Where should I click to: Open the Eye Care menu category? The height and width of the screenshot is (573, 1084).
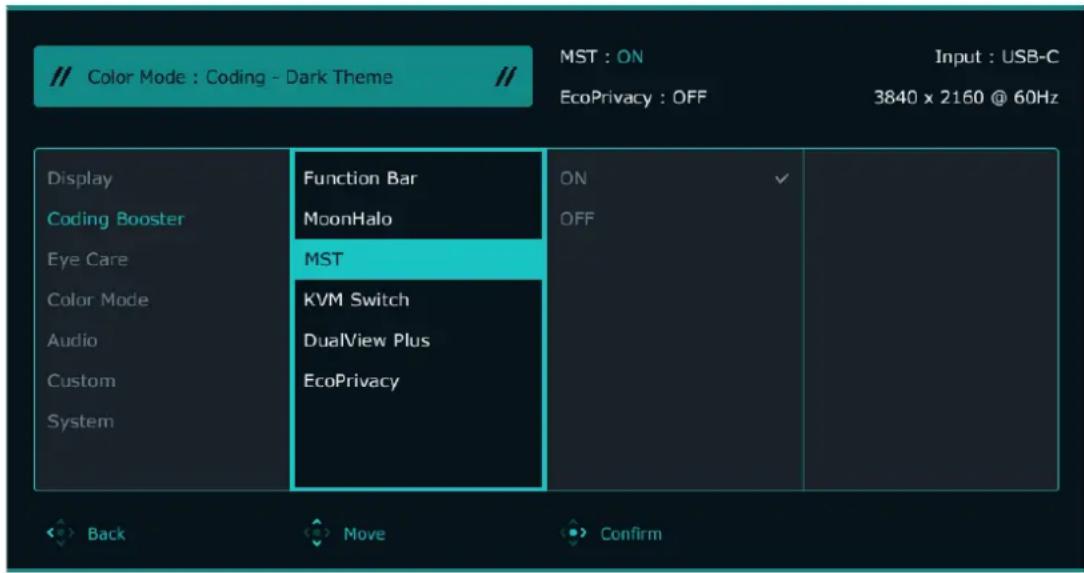coord(87,260)
